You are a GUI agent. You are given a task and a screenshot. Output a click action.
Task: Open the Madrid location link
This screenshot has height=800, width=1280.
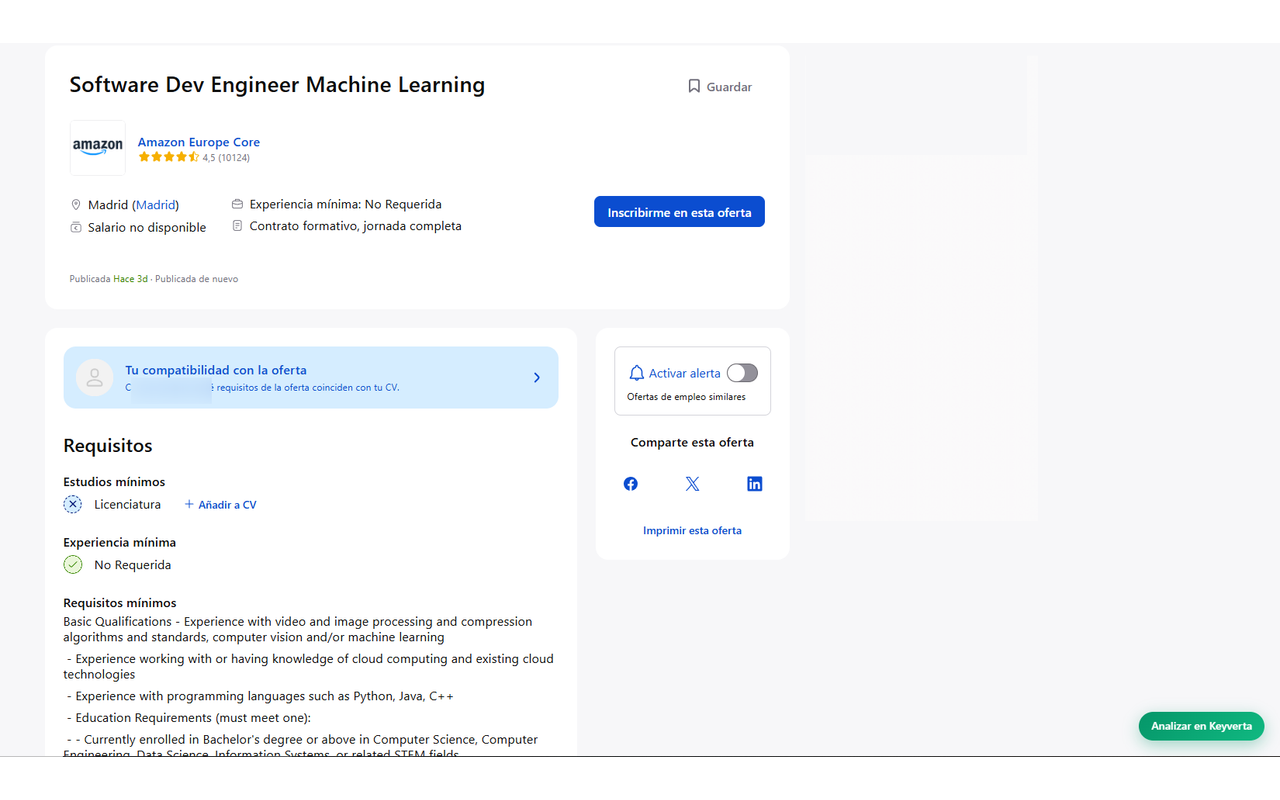pos(155,205)
